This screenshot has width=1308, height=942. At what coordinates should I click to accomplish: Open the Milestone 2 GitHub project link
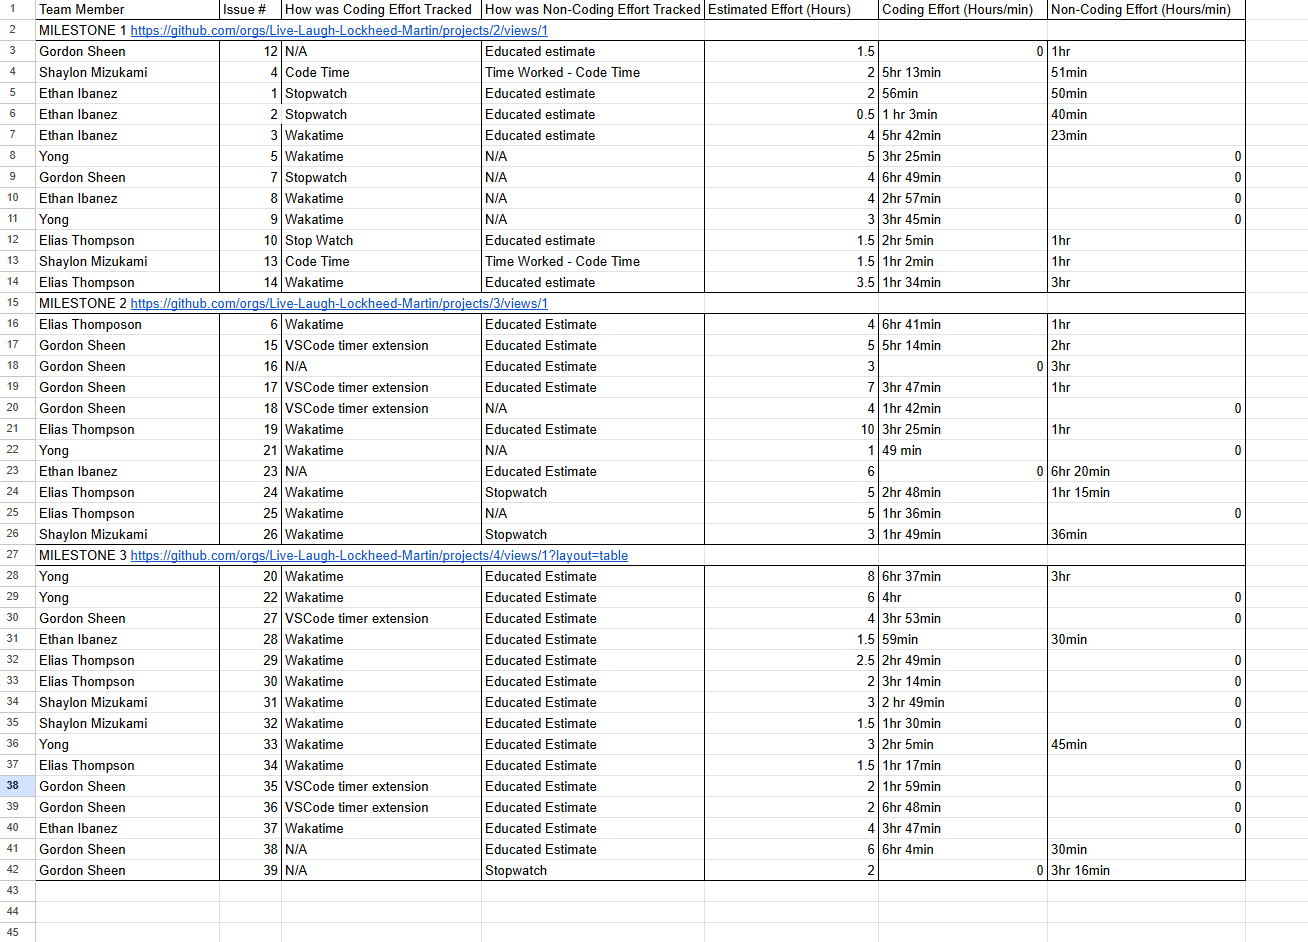[x=339, y=304]
